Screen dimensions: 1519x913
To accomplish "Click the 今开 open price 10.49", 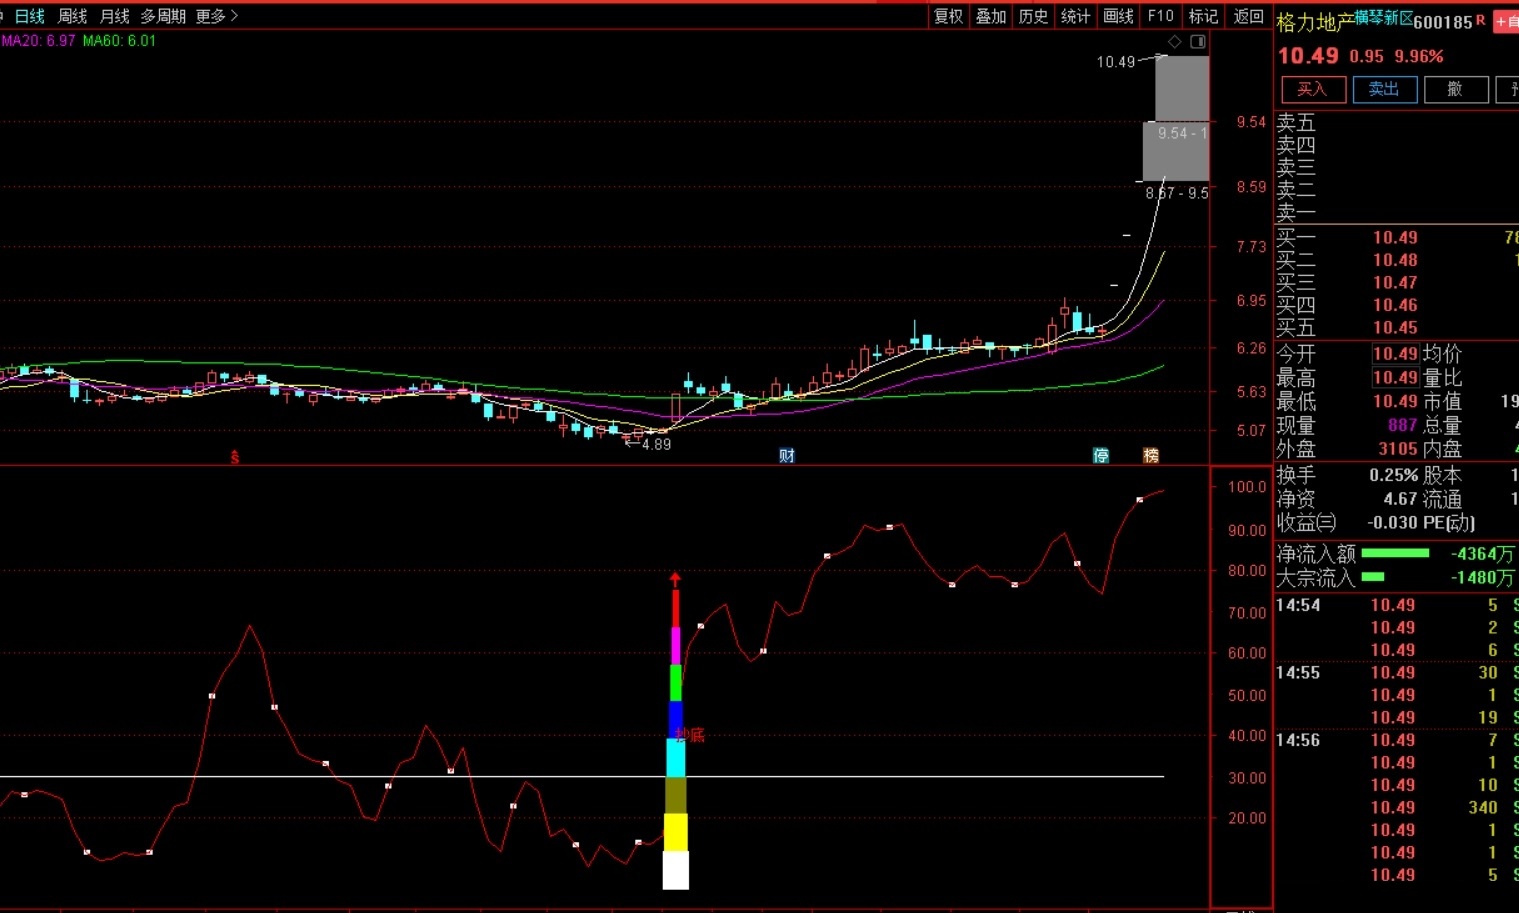I will coord(1395,354).
